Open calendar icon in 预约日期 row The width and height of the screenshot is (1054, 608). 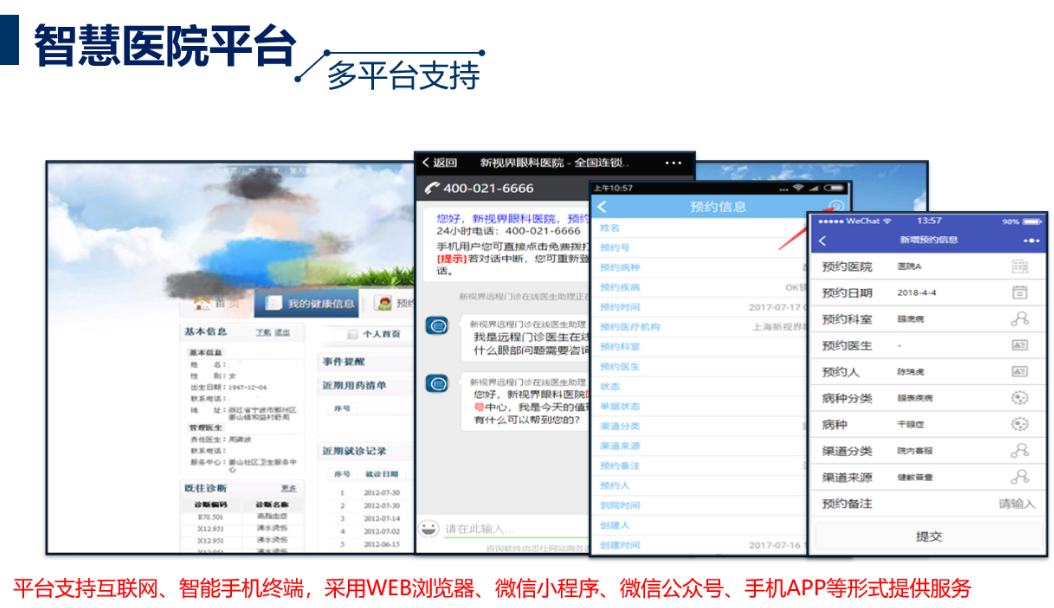pos(1020,292)
